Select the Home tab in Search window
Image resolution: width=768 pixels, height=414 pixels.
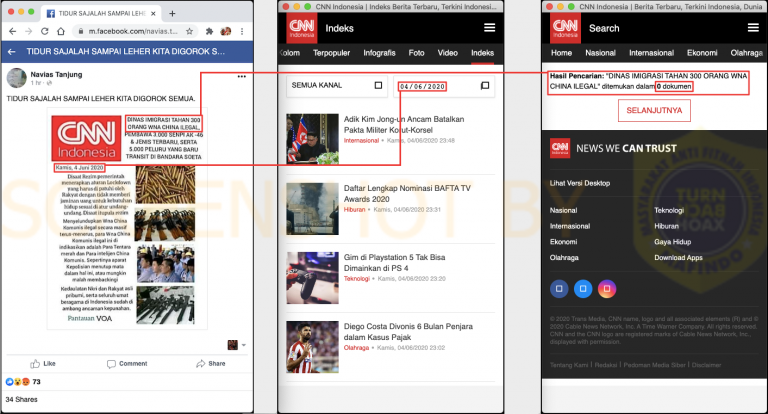click(x=561, y=53)
